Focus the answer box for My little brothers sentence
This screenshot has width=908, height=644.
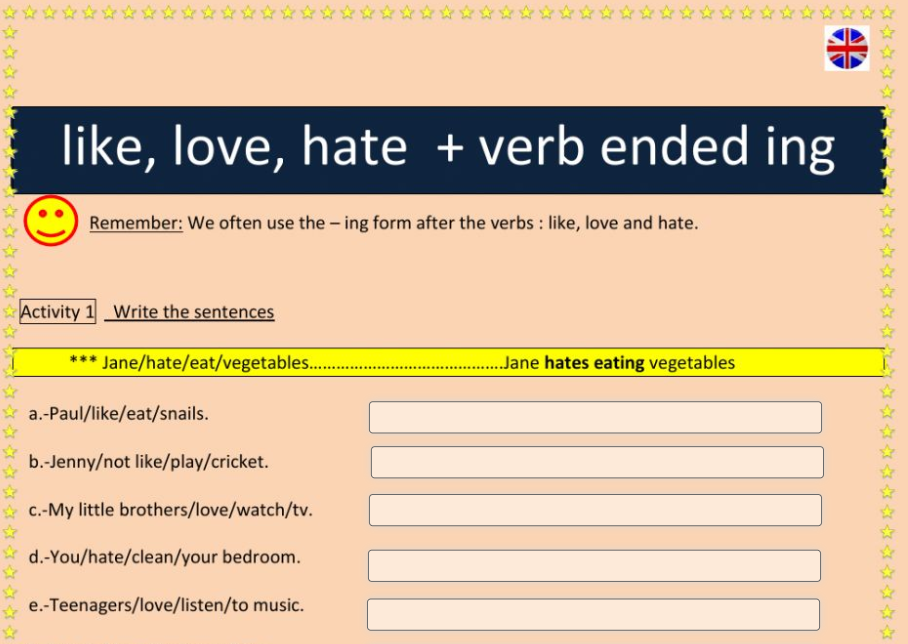[x=595, y=510]
